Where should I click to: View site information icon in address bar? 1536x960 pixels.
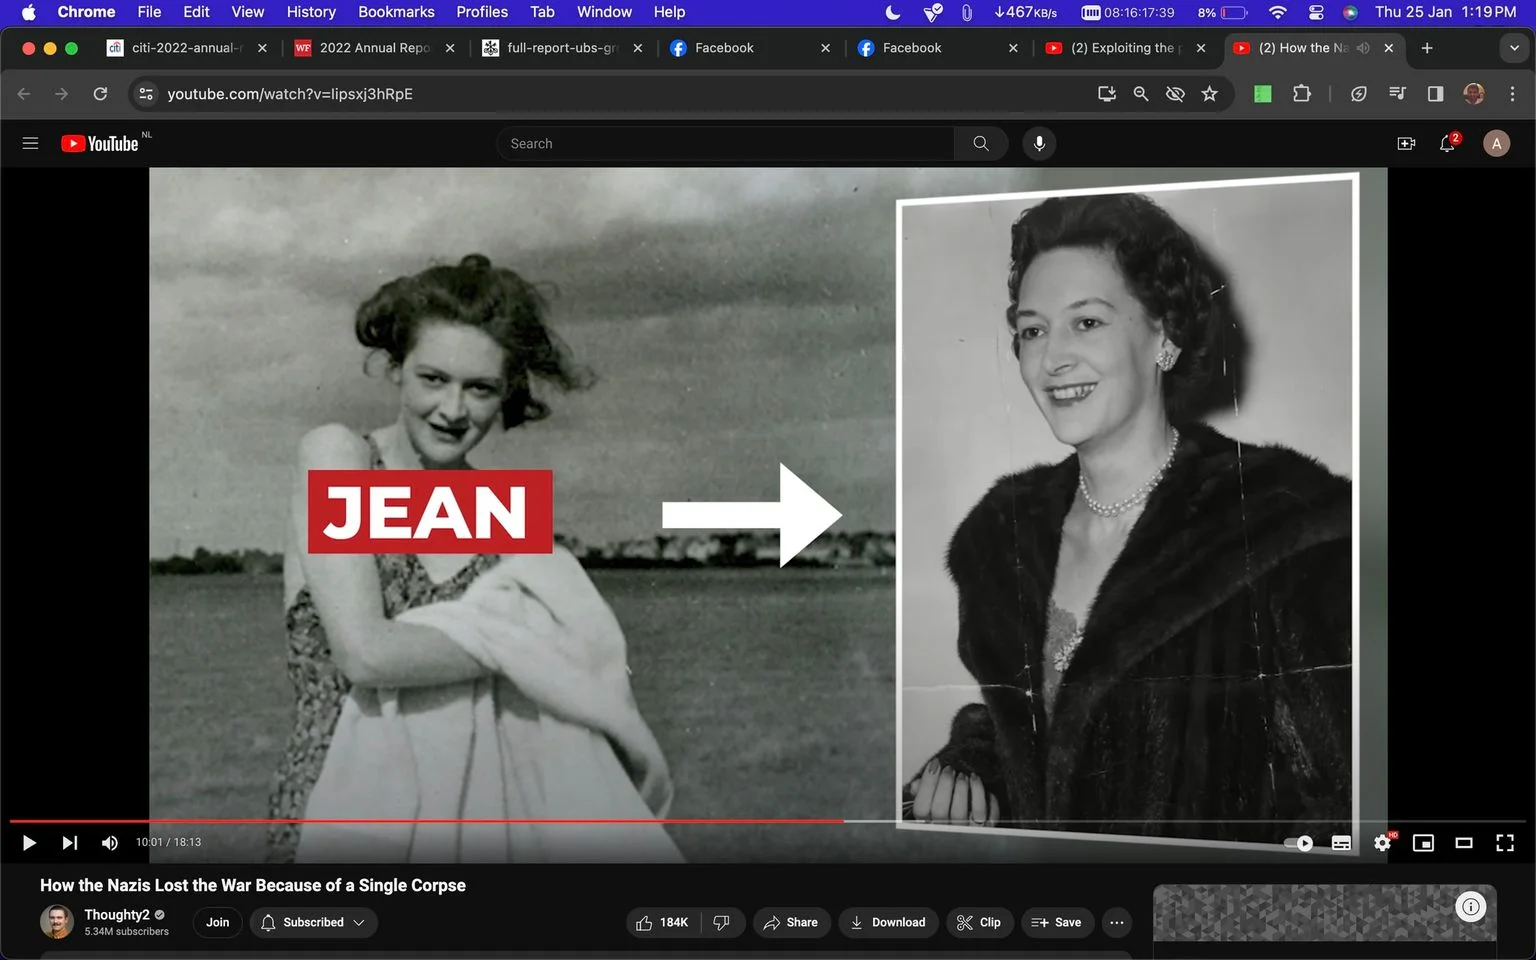146,94
